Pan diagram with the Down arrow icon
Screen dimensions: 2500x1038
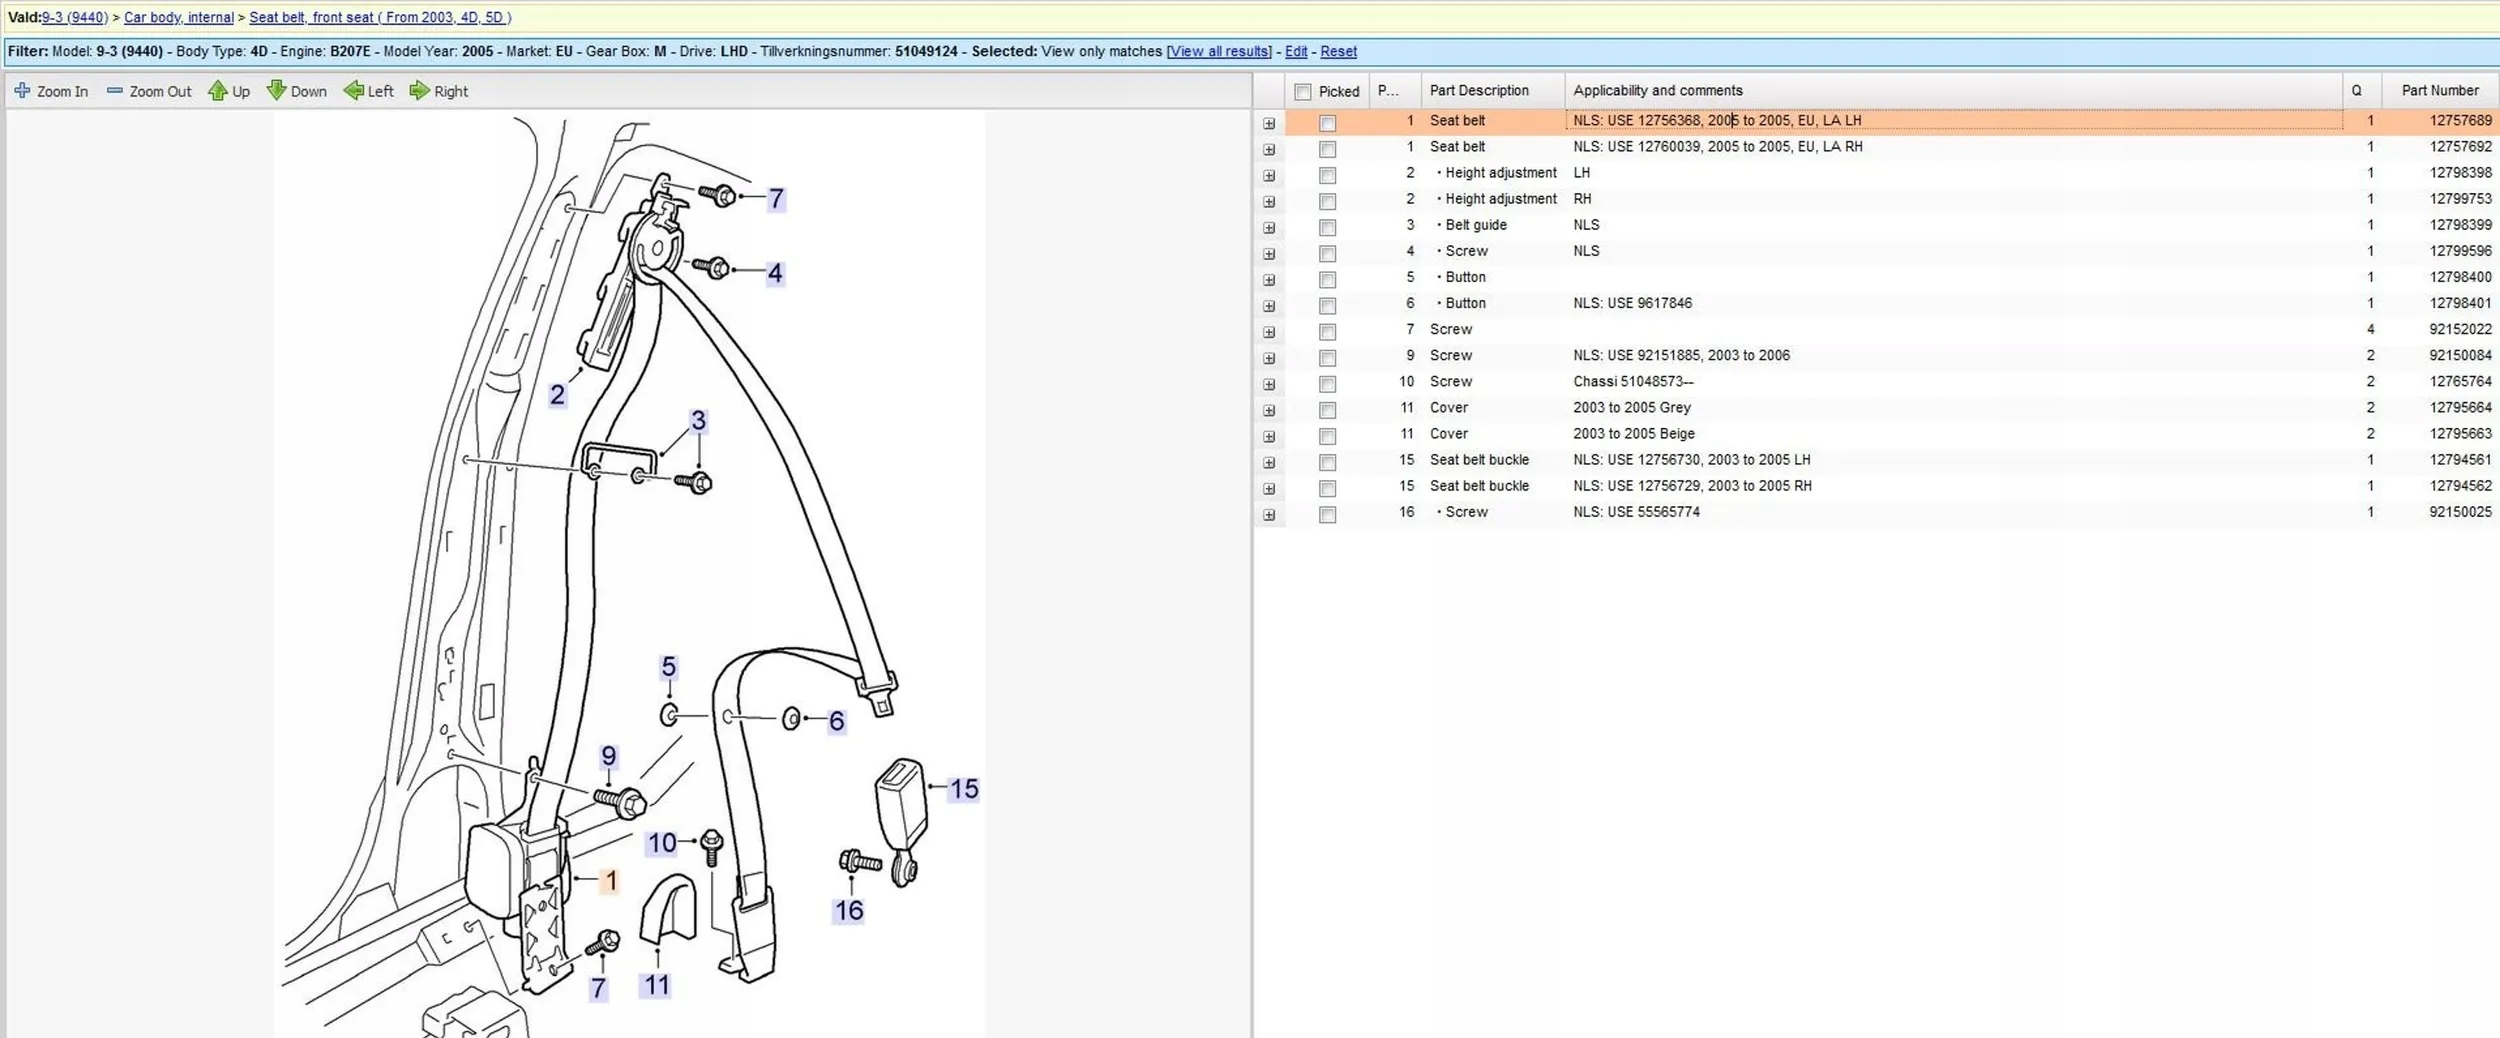coord(277,91)
